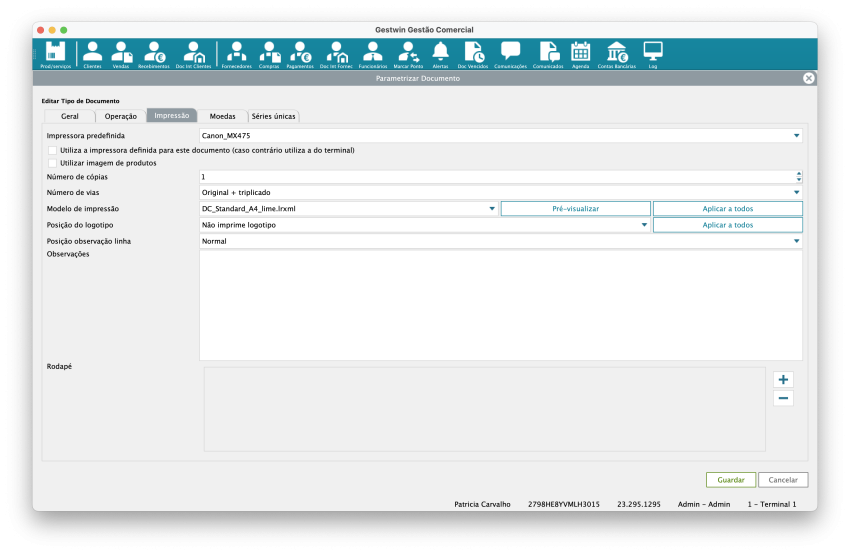Click inside the Observações text area
Viewport: 850px width, 554px height.
(x=500, y=305)
